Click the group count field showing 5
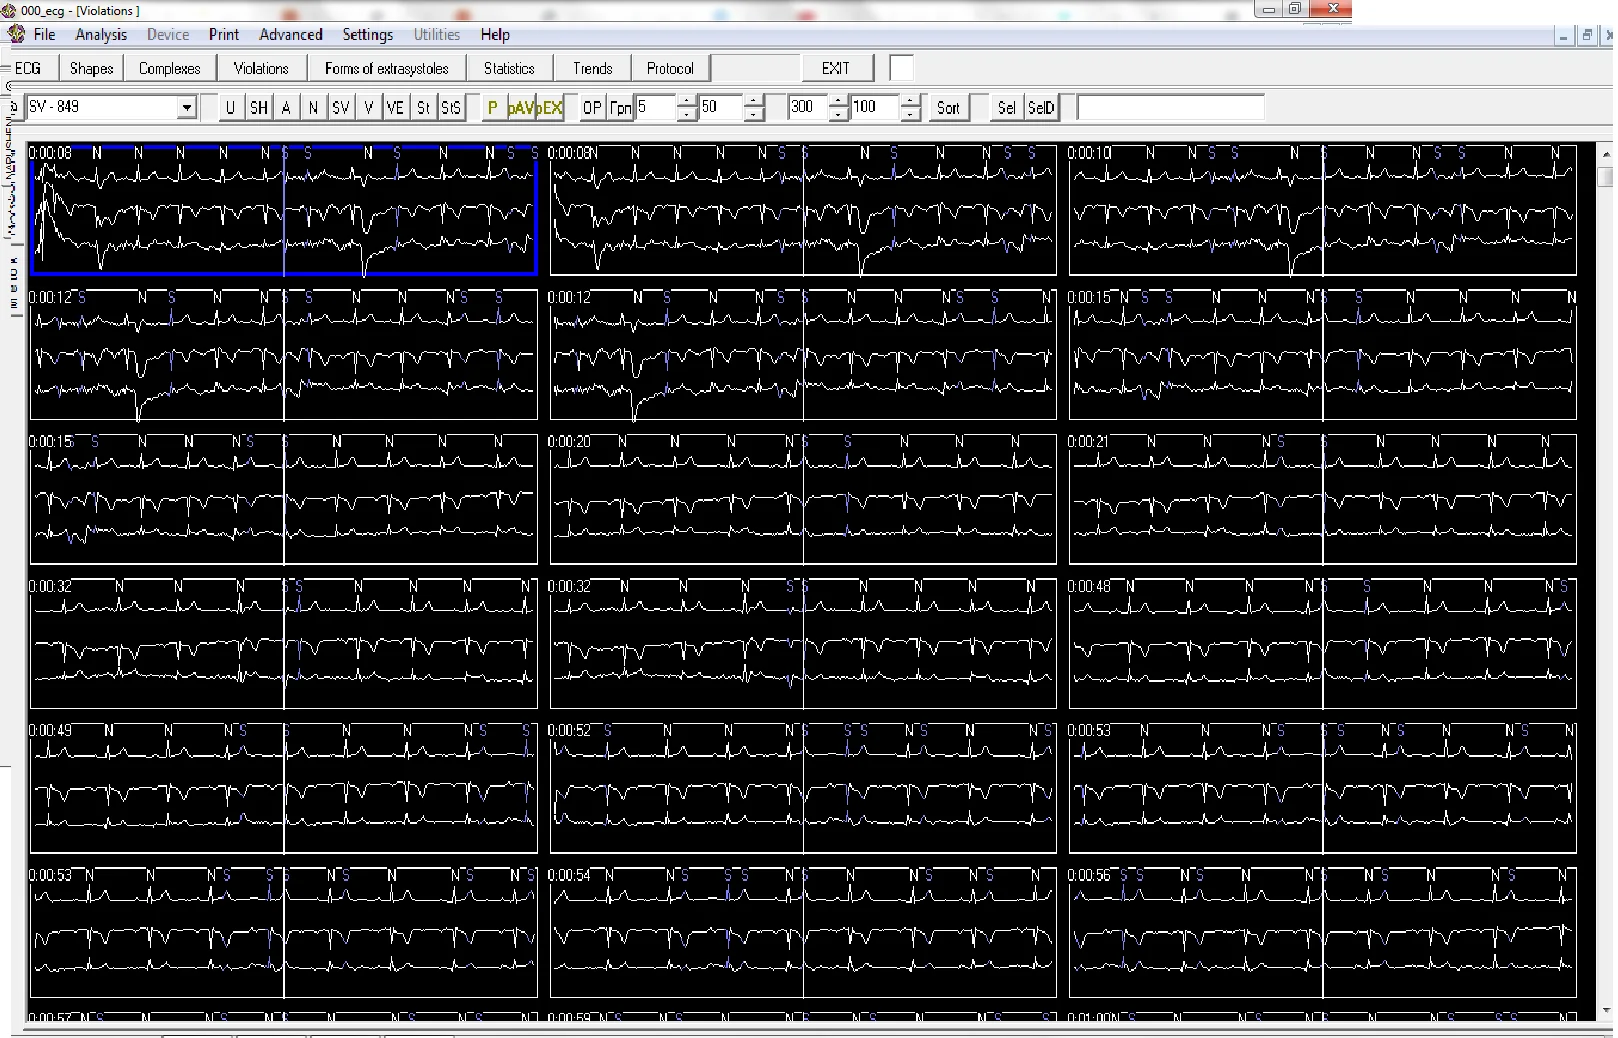This screenshot has width=1618, height=1038. (656, 108)
